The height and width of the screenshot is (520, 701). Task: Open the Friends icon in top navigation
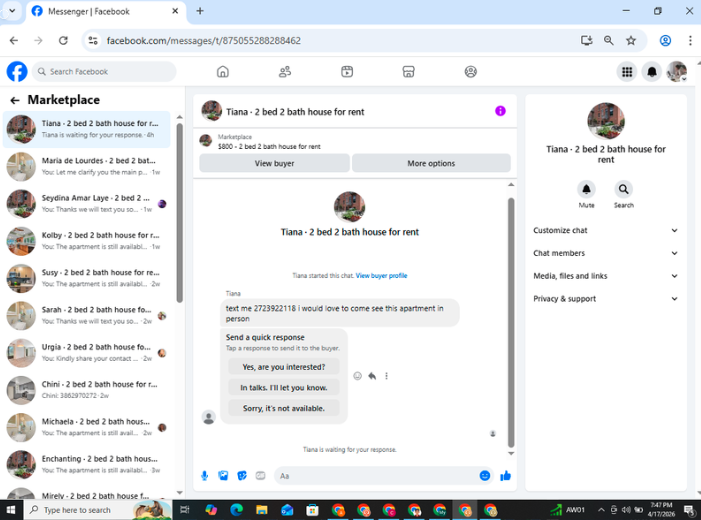click(x=285, y=72)
